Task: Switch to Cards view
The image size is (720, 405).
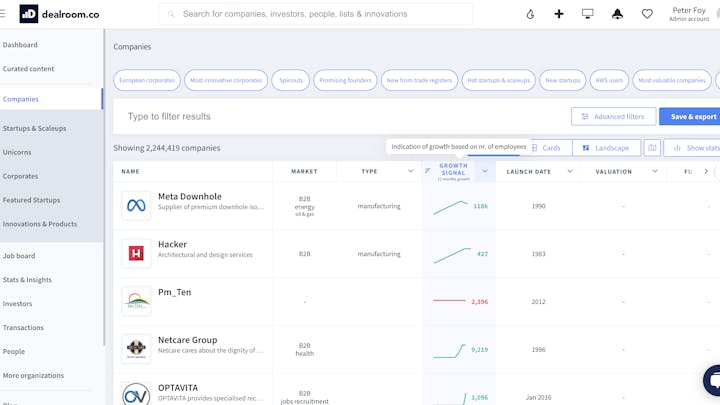Action: (x=545, y=148)
